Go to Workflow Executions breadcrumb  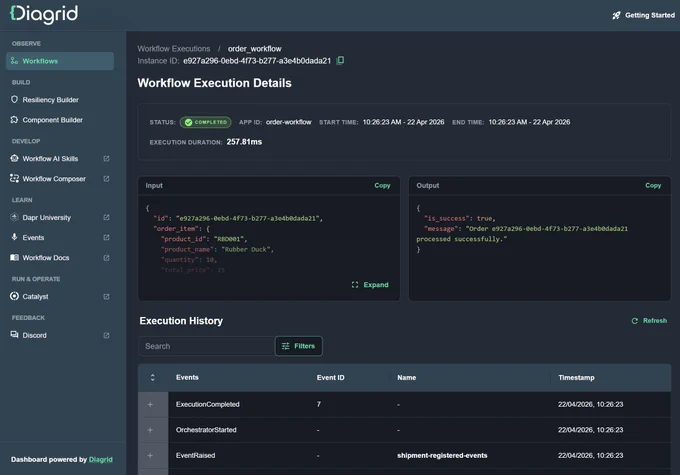[x=173, y=49]
